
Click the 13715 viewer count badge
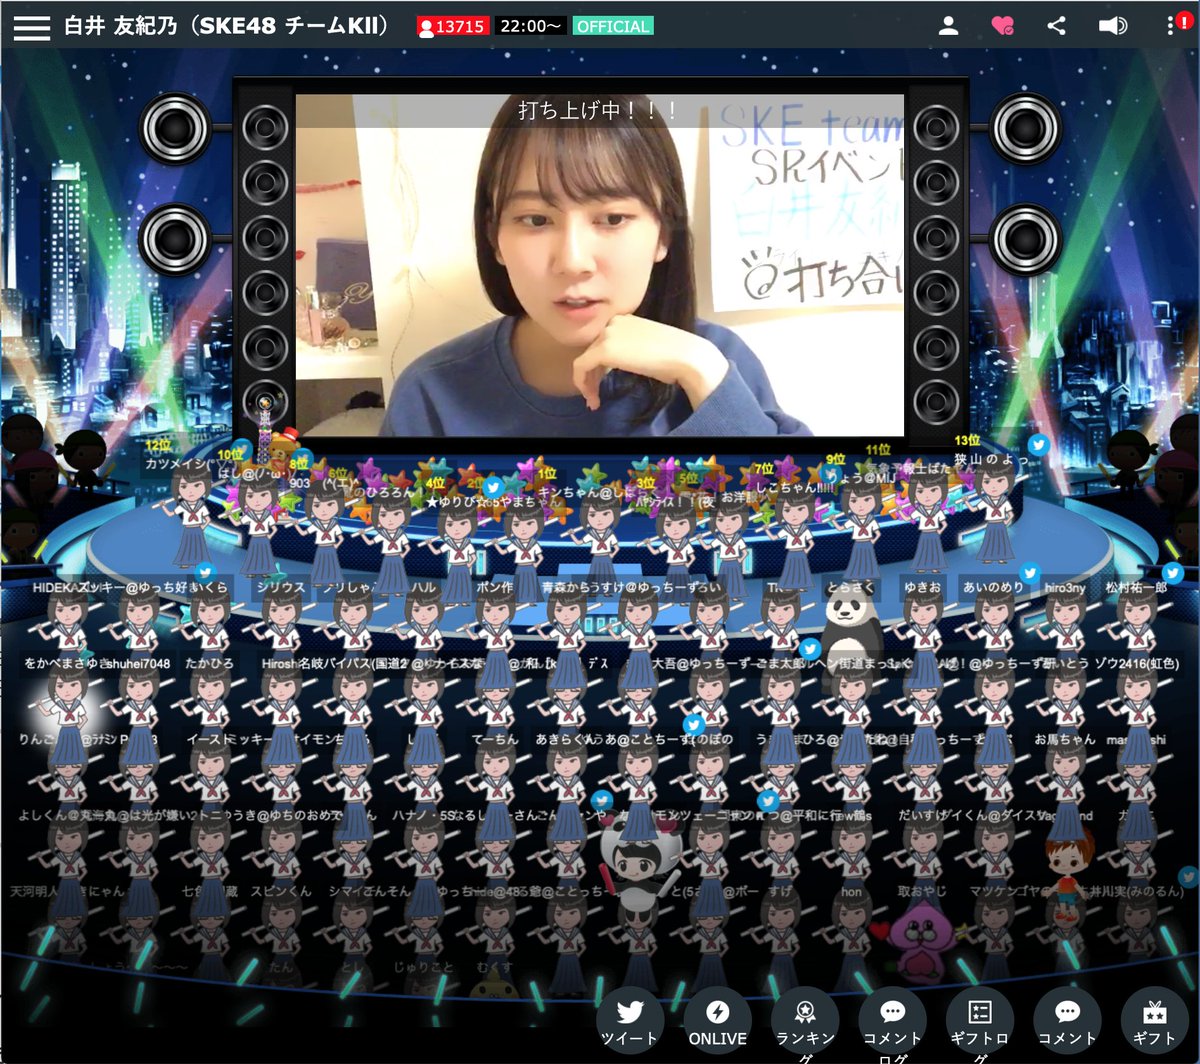(x=453, y=27)
